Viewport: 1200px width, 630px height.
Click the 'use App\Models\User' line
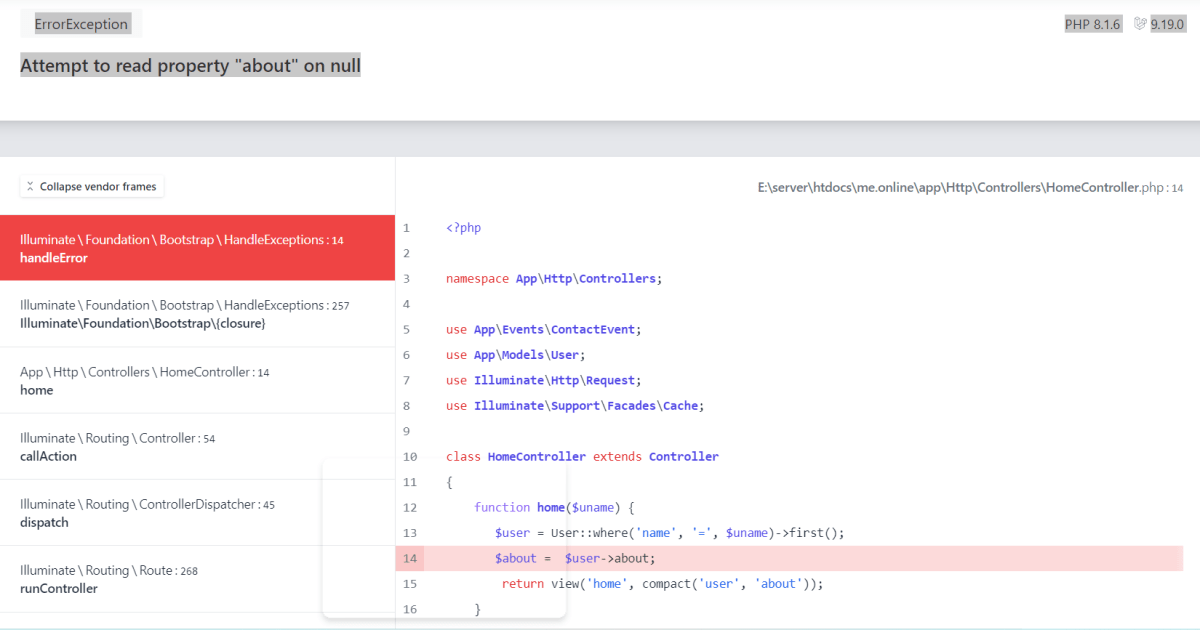coord(515,355)
